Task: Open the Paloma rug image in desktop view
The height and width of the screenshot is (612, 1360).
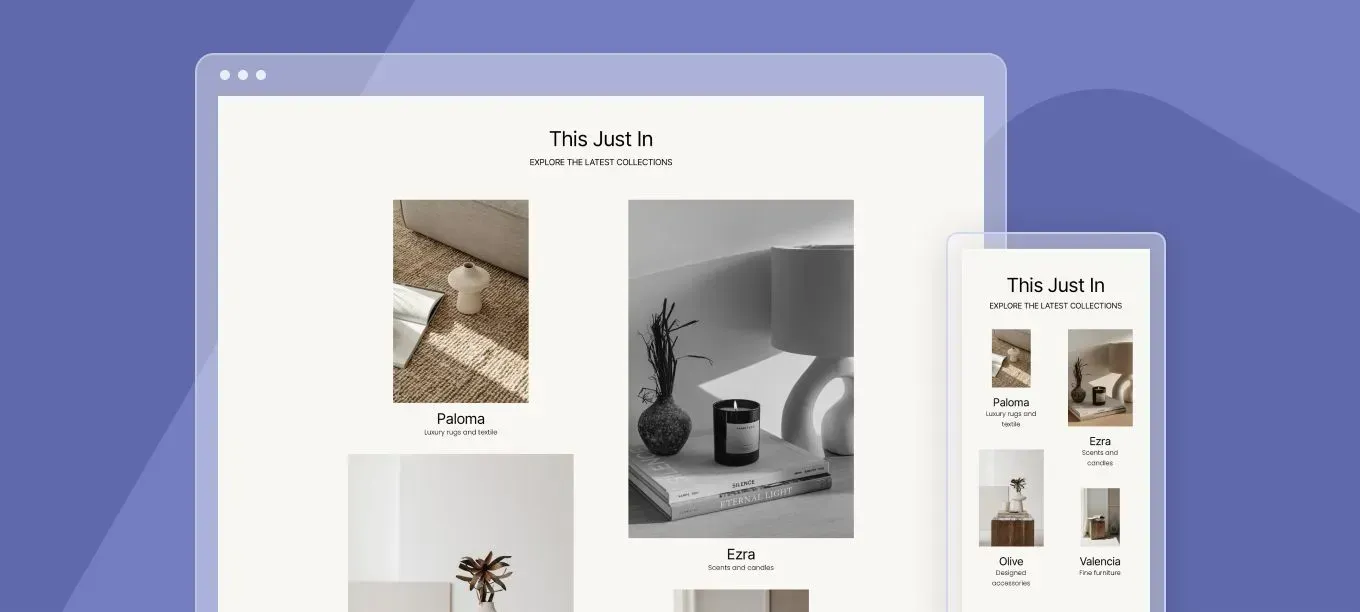Action: [460, 301]
